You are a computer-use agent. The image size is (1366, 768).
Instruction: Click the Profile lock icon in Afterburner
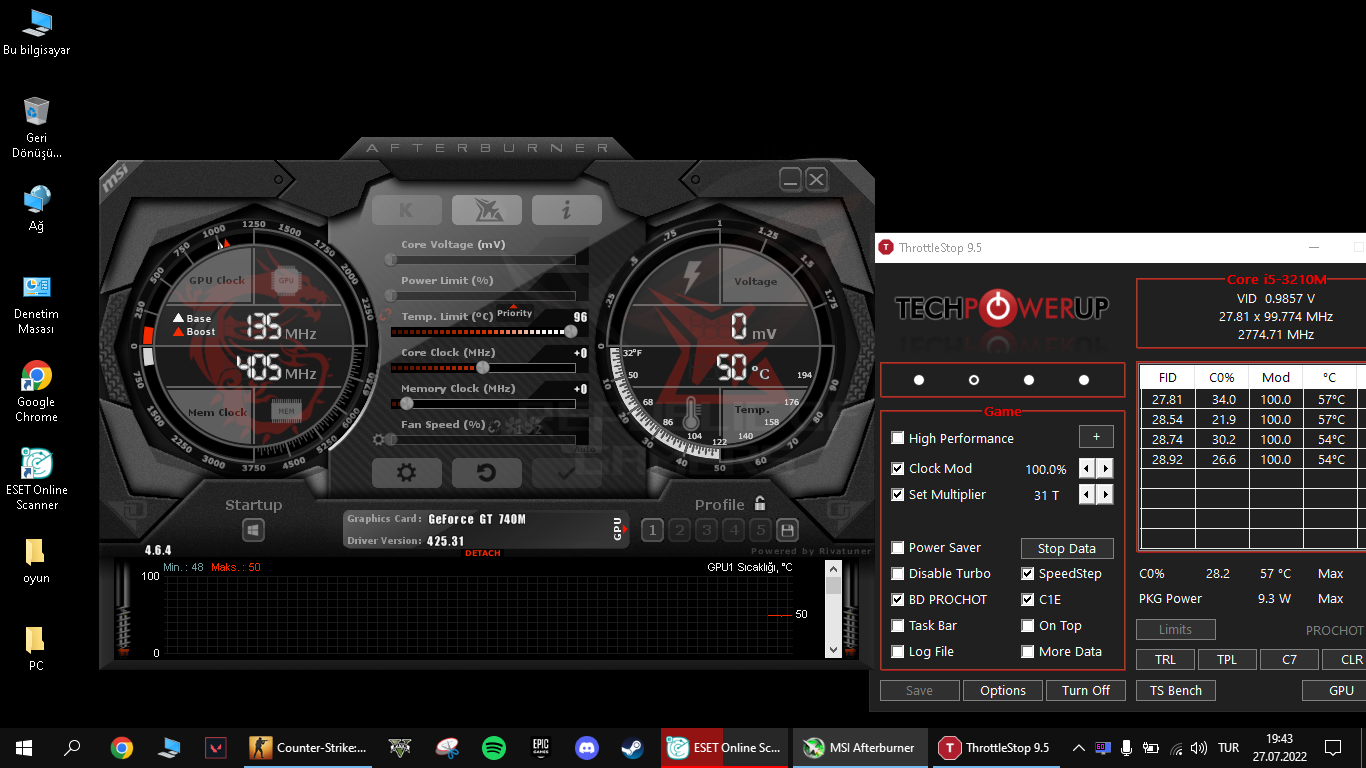pos(760,504)
